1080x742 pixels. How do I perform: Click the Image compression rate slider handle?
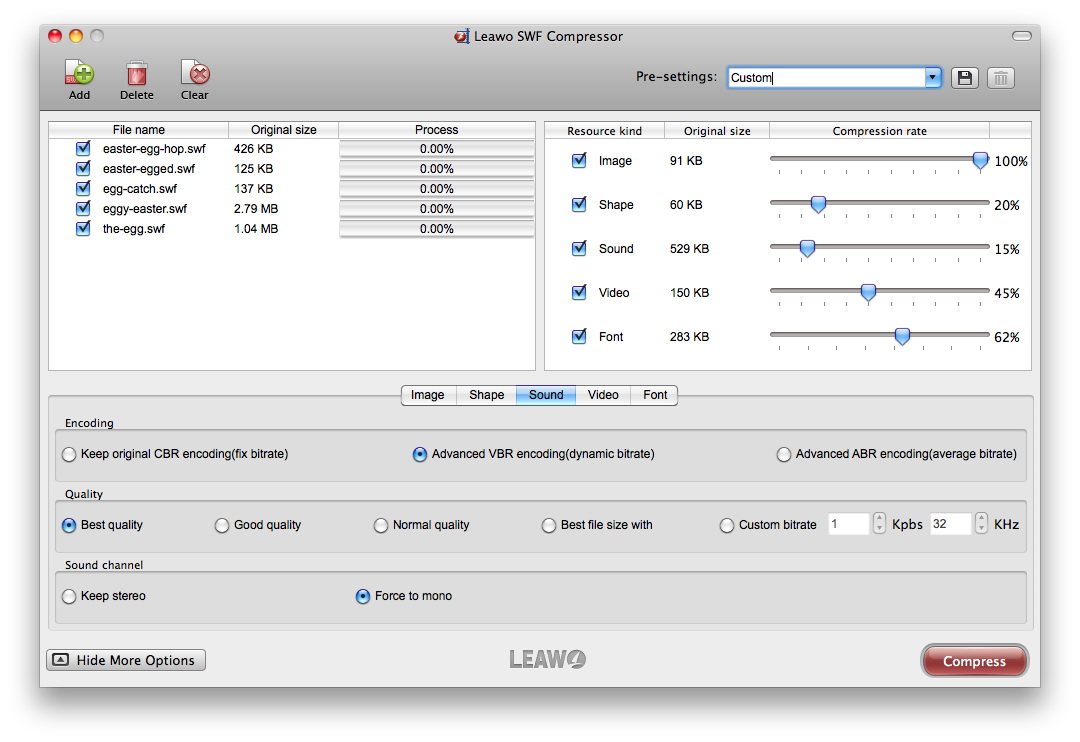coord(980,161)
